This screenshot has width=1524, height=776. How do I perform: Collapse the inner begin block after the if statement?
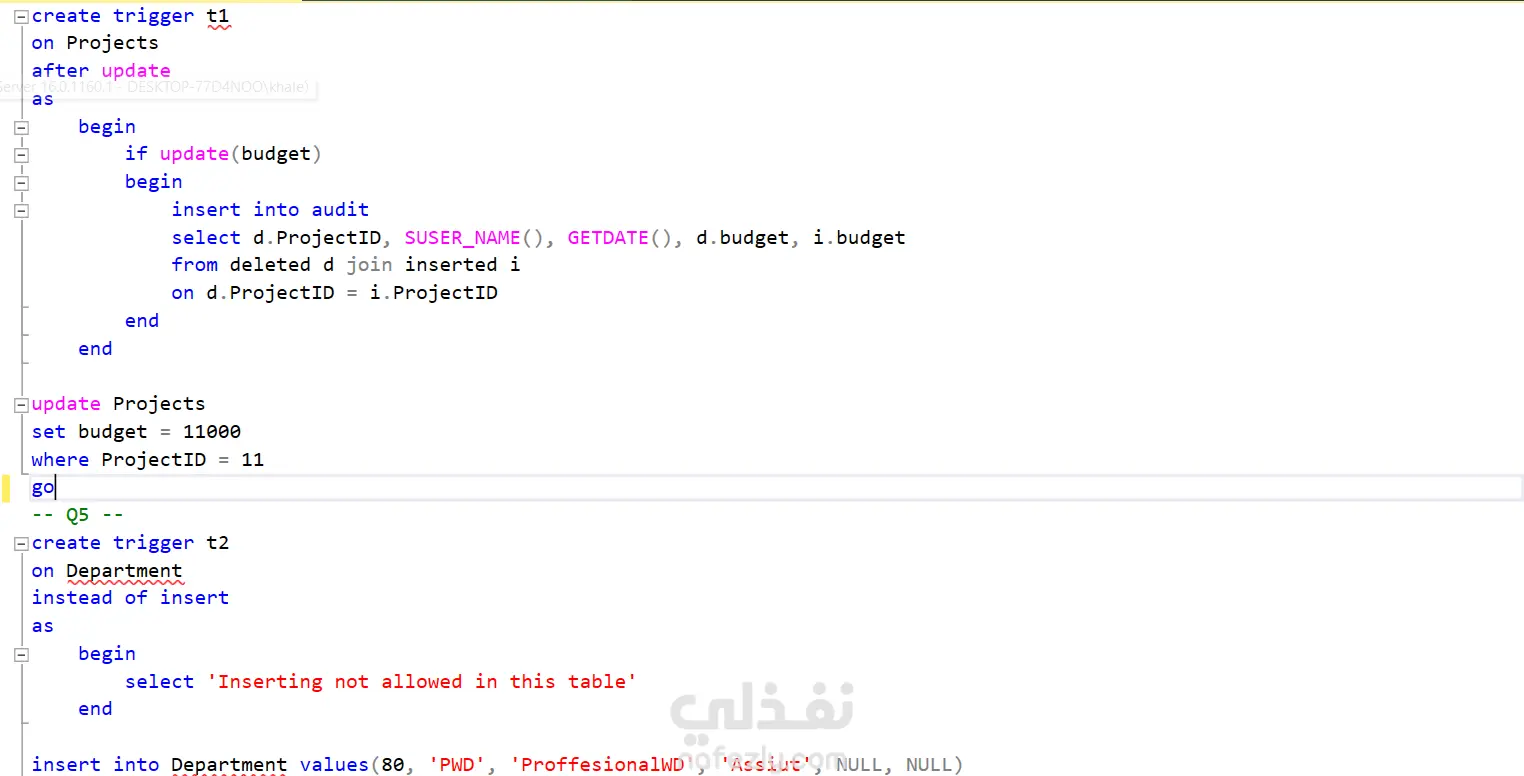pyautogui.click(x=21, y=183)
